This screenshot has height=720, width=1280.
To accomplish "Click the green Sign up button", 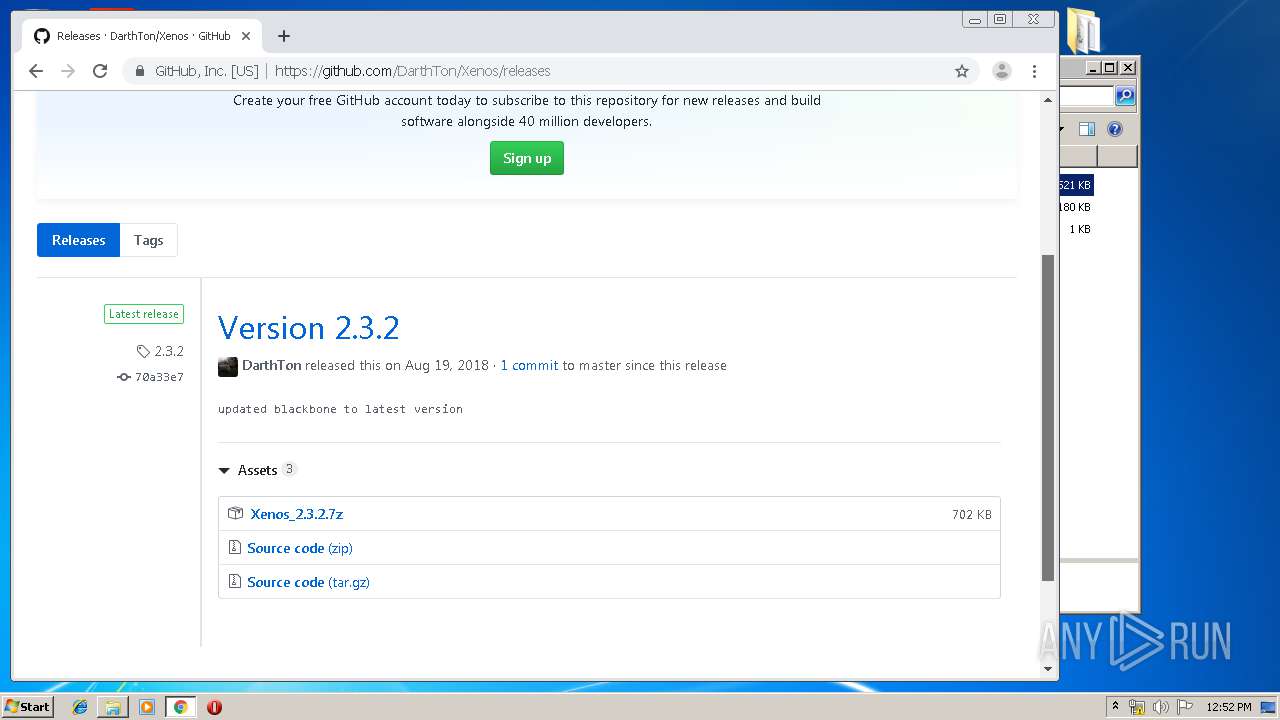I will 527,158.
